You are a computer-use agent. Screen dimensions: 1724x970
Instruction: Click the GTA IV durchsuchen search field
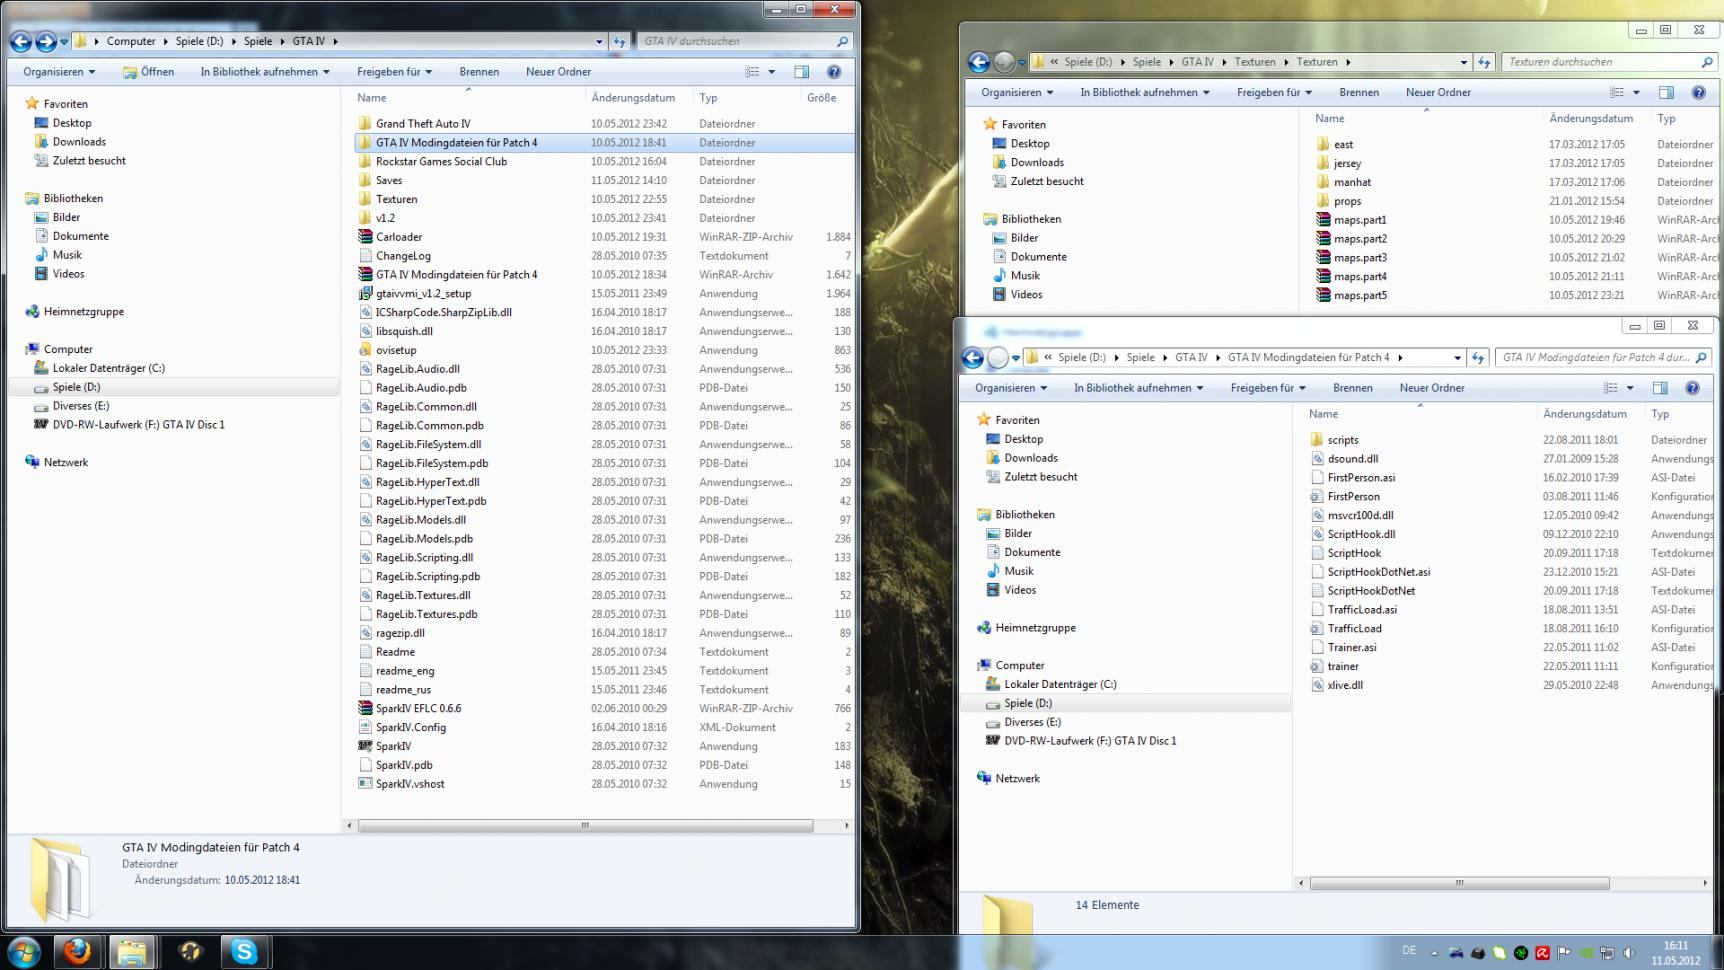(x=744, y=41)
